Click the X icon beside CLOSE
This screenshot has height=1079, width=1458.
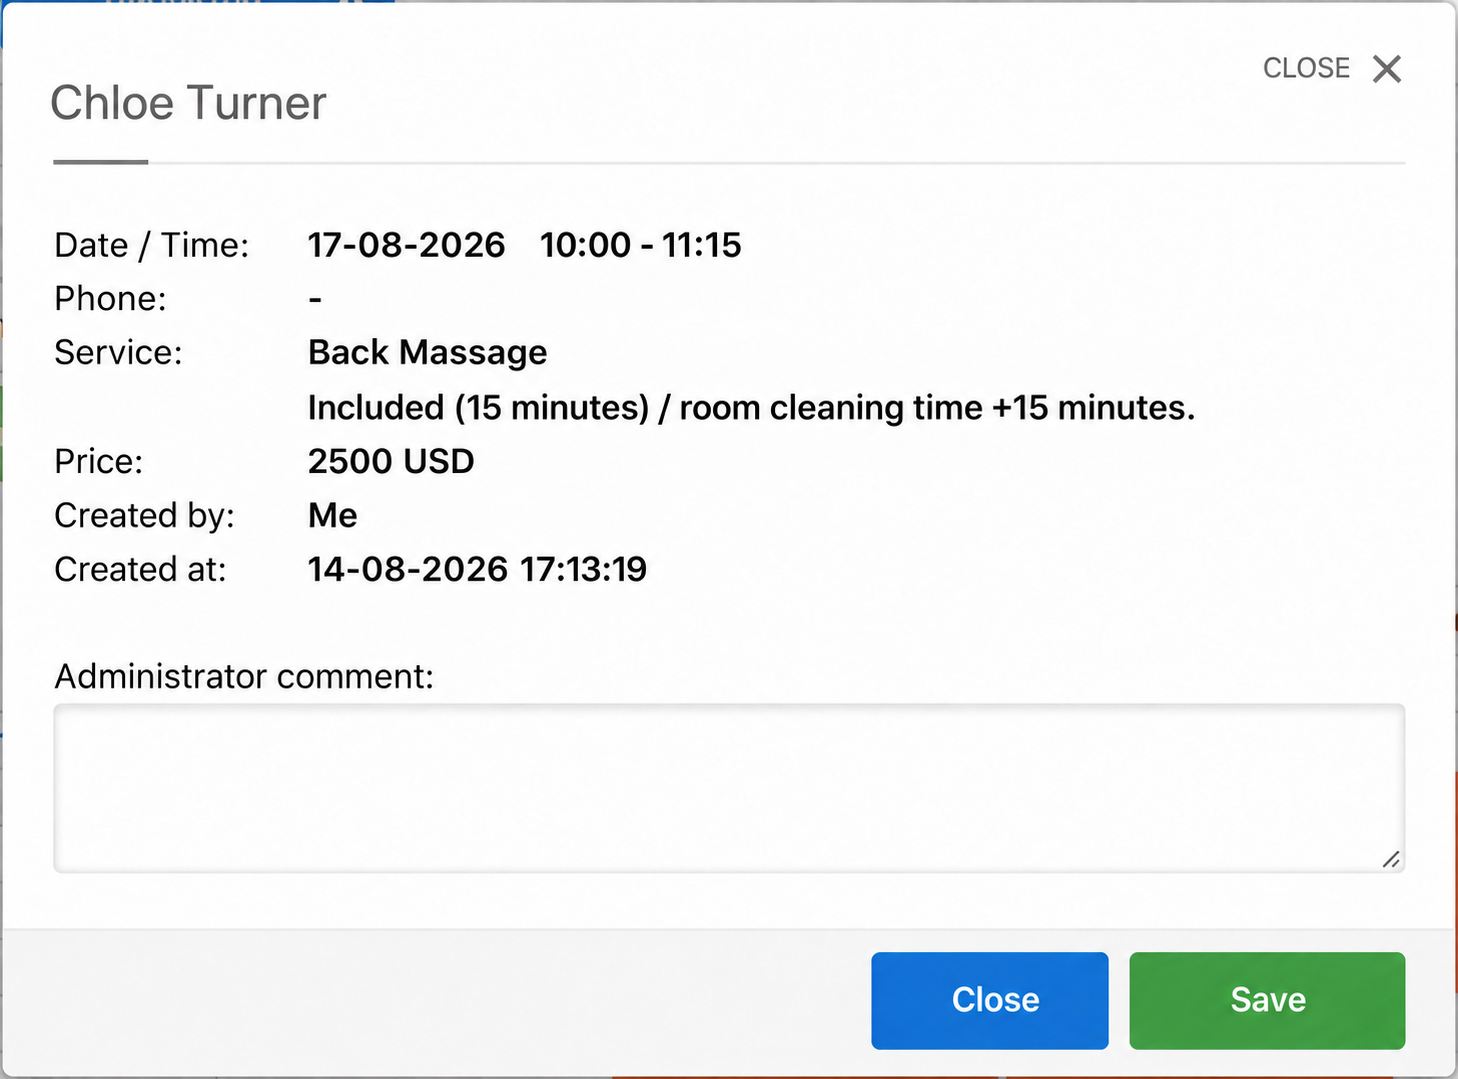pyautogui.click(x=1387, y=69)
